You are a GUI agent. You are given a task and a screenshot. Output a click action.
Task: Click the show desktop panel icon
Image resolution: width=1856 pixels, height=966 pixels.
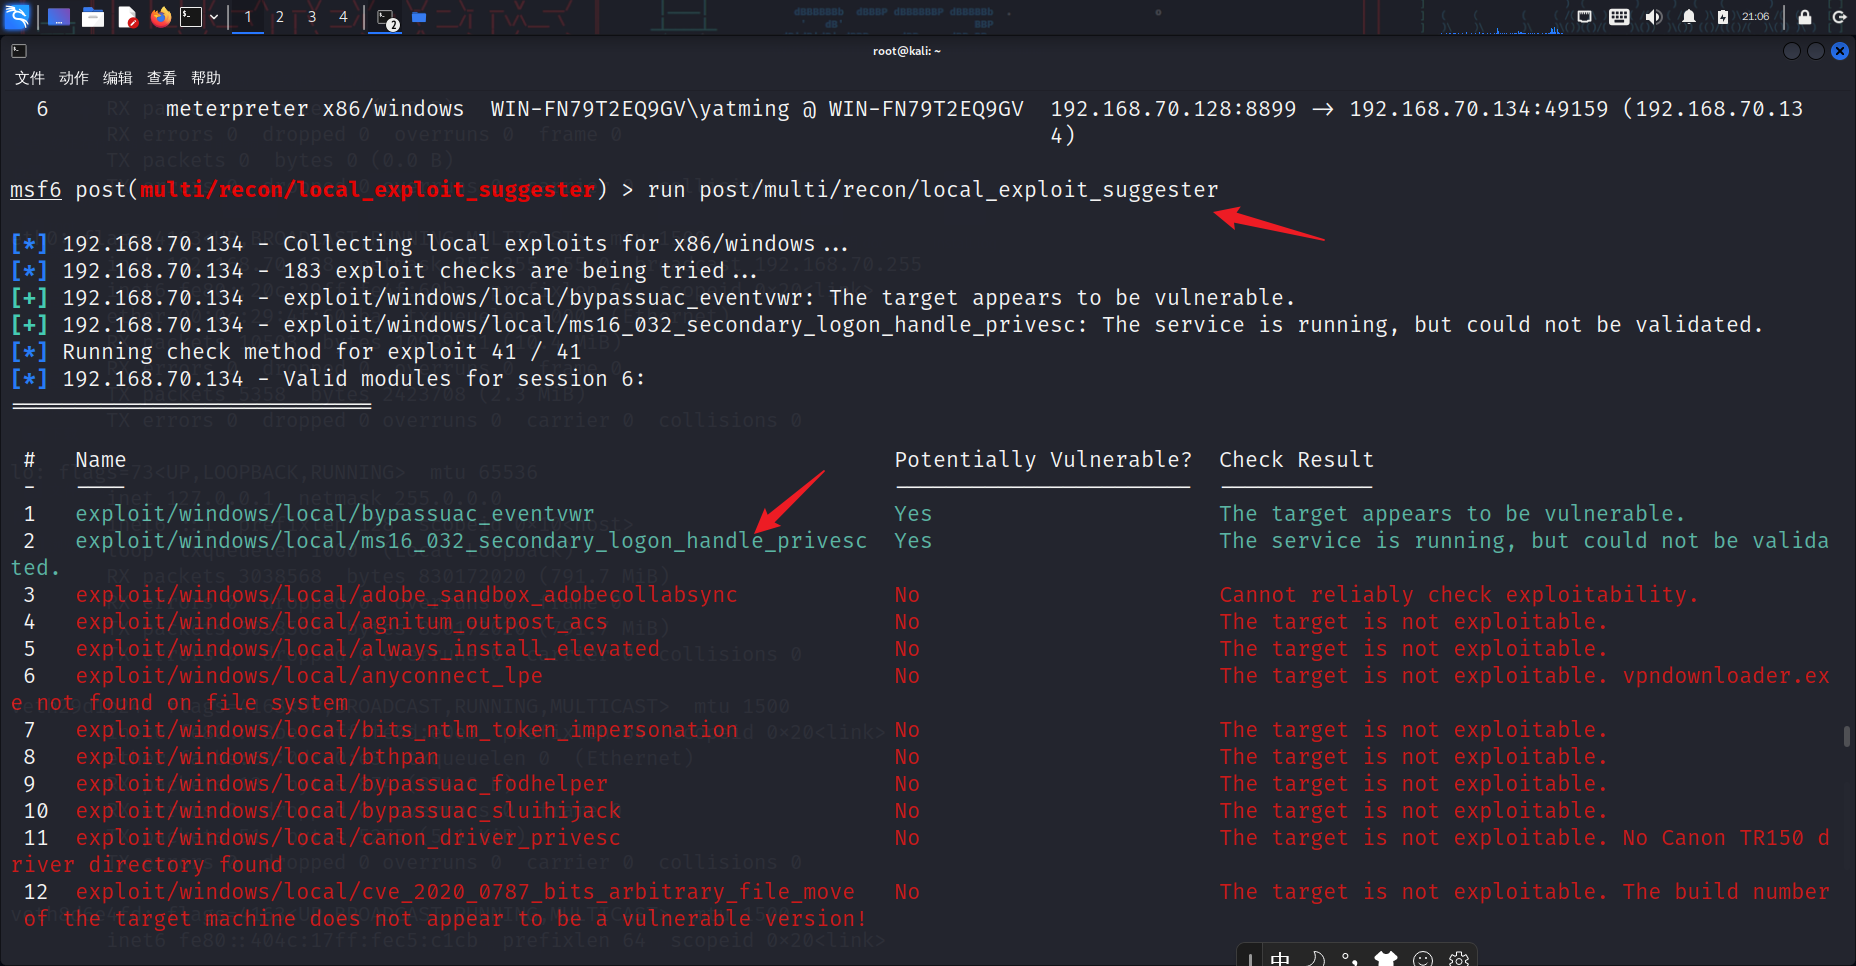[59, 17]
